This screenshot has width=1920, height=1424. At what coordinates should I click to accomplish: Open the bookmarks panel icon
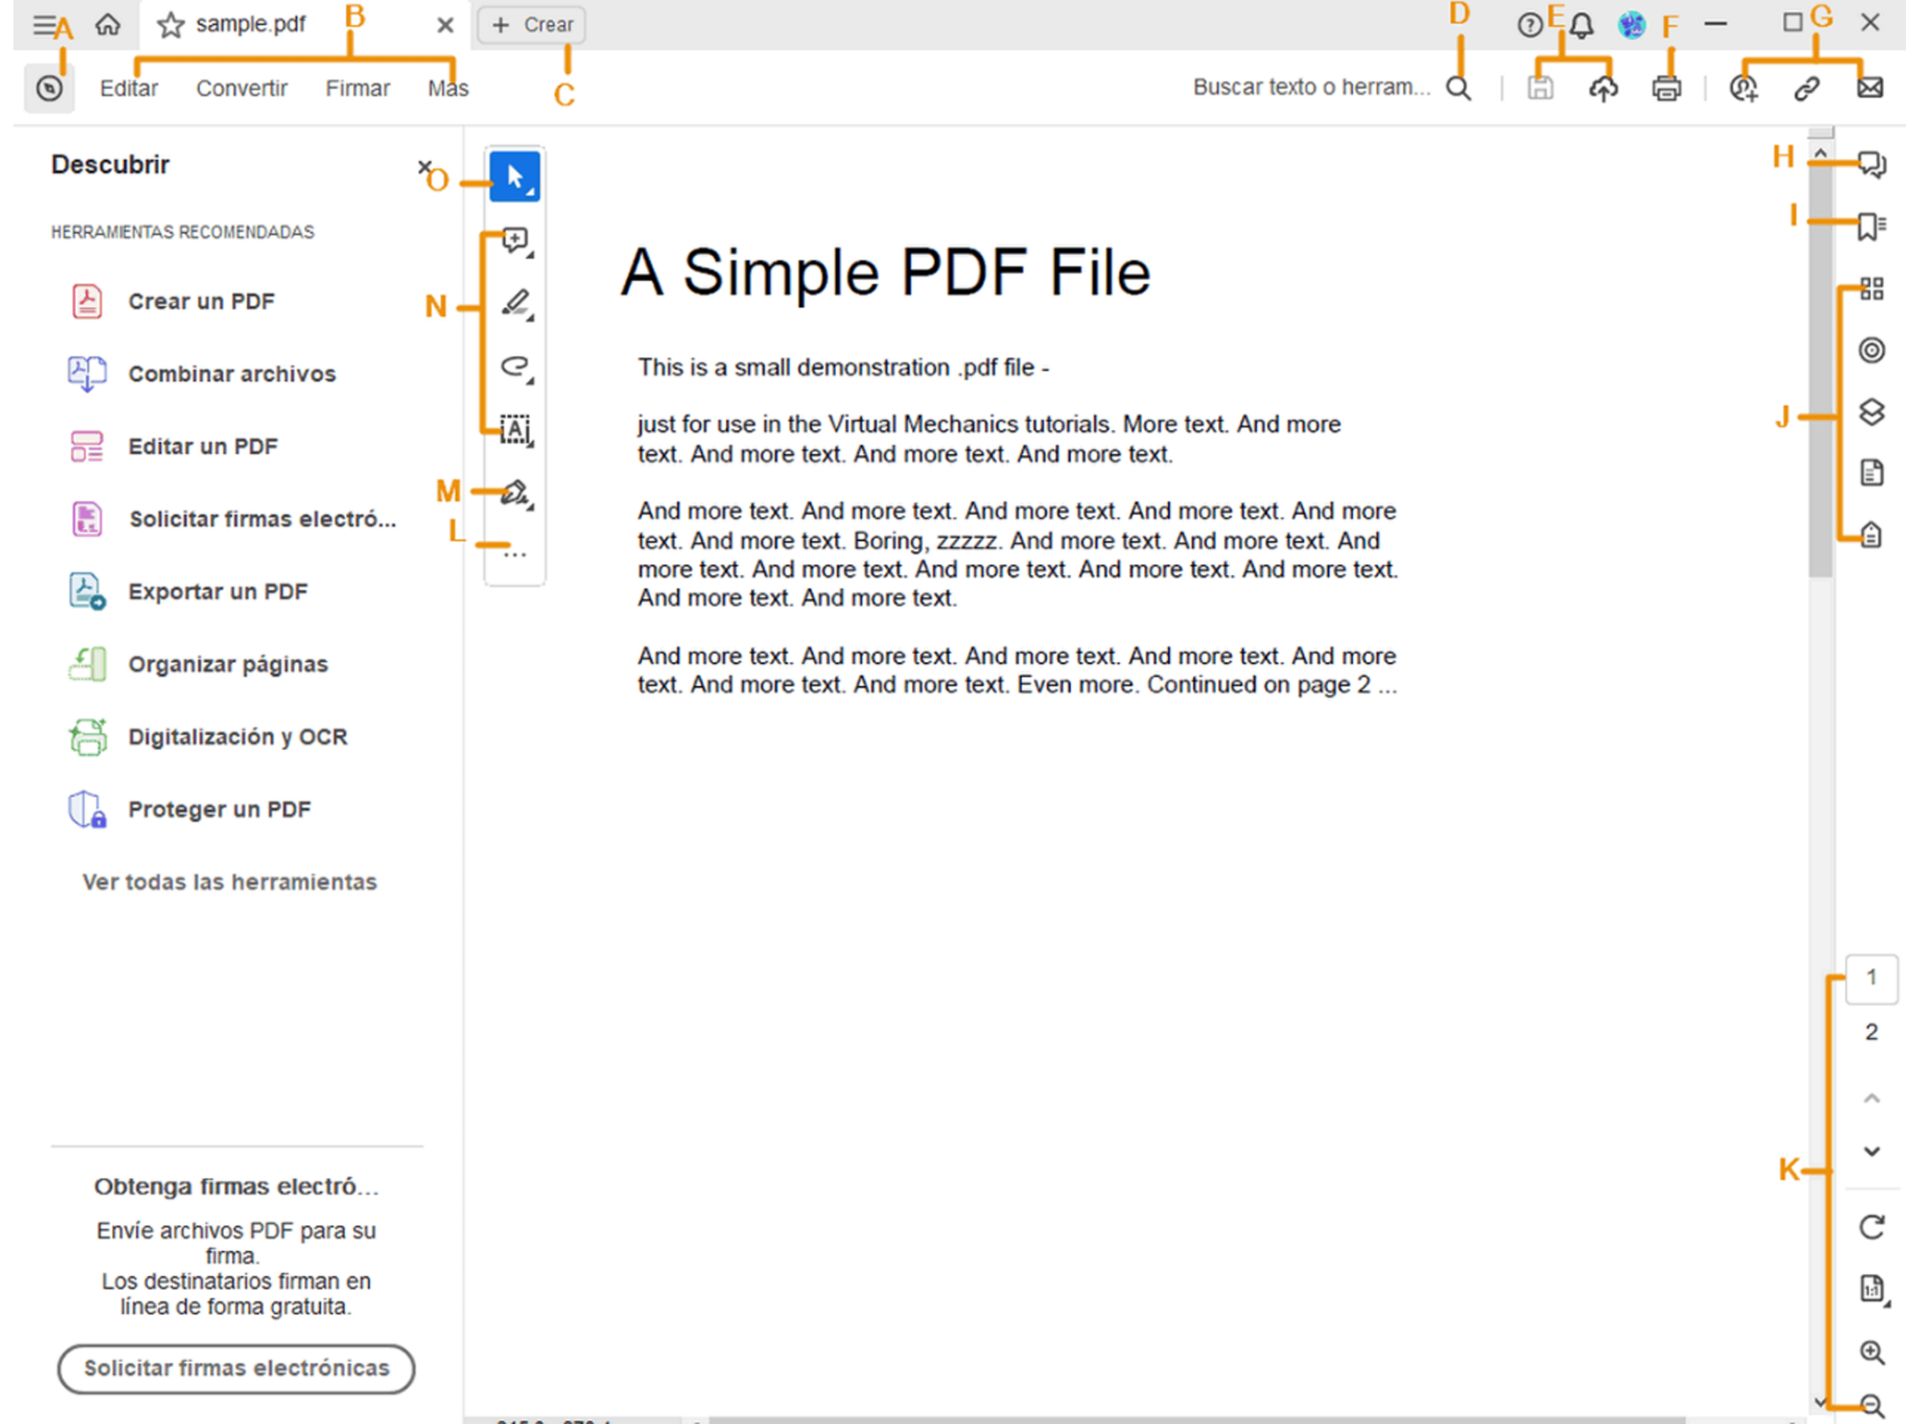[x=1870, y=226]
